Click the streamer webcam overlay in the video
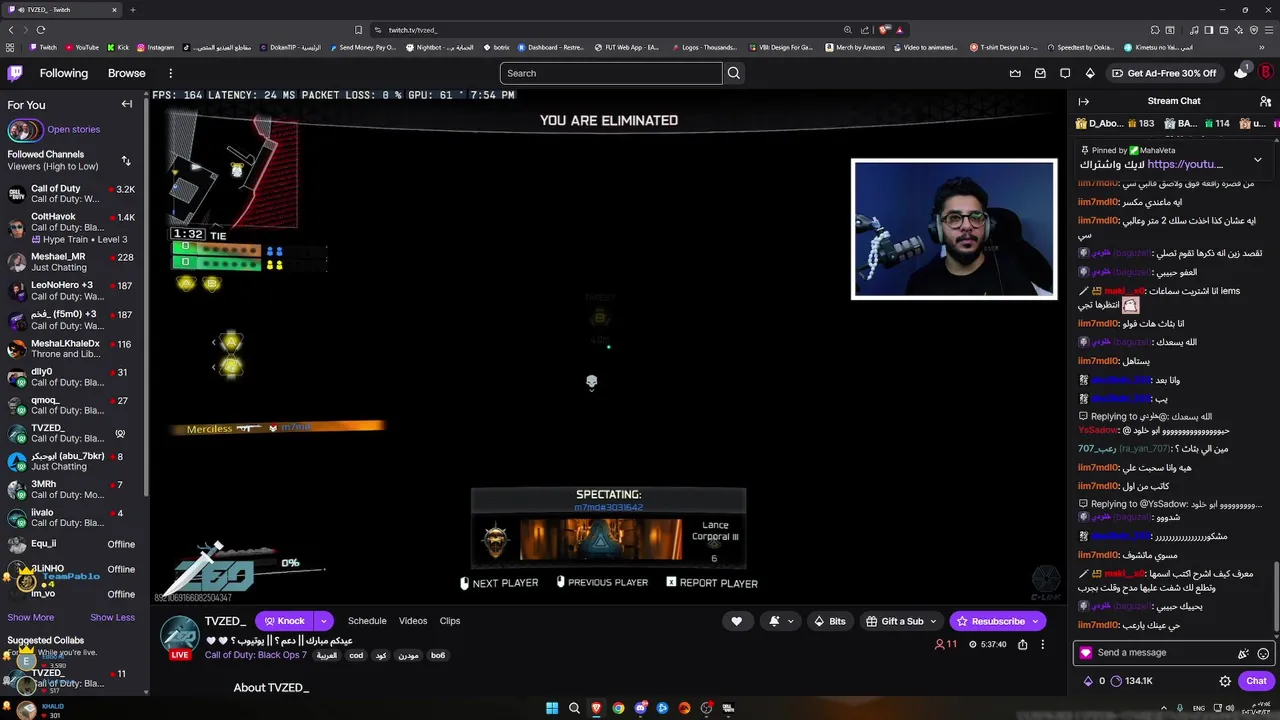This screenshot has width=1280, height=720. tap(954, 229)
